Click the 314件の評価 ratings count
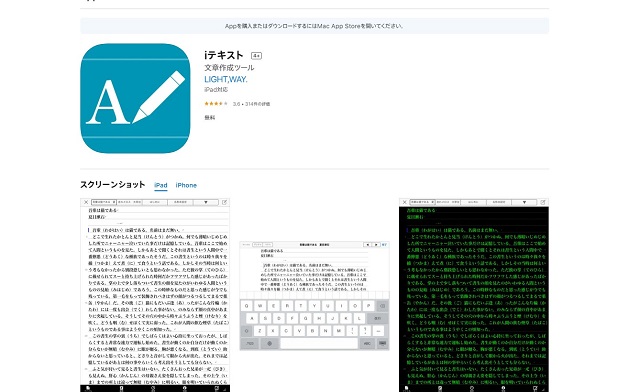The image size is (640, 392). click(258, 104)
